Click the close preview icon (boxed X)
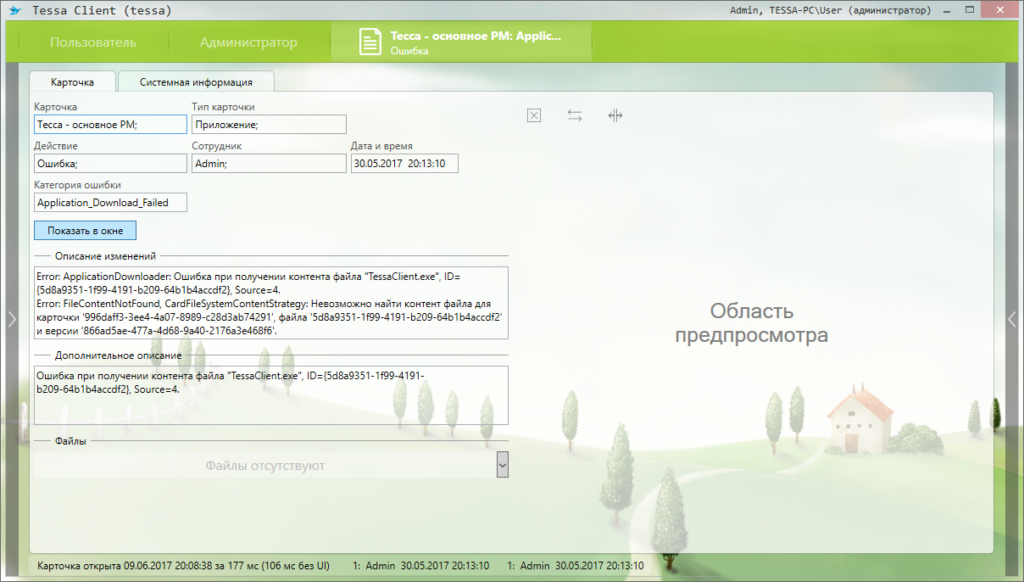The height and width of the screenshot is (582, 1024). point(534,116)
